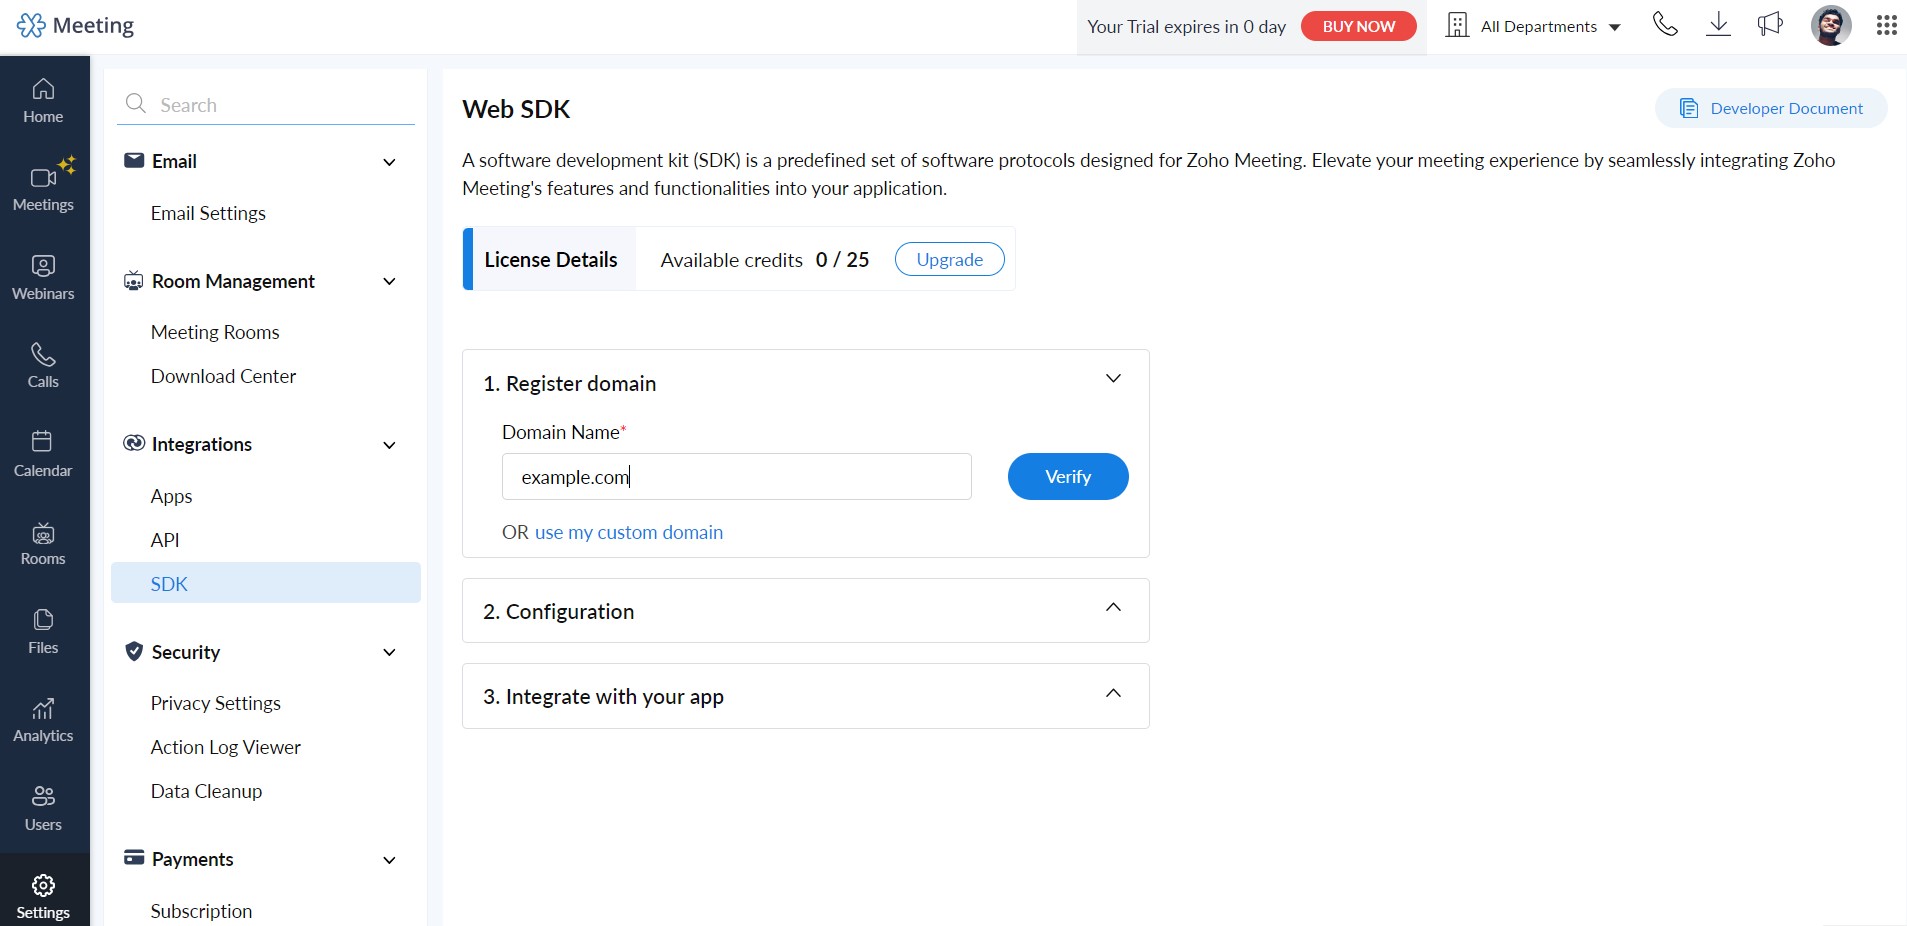Open the All Departments dropdown
Image resolution: width=1907 pixels, height=926 pixels.
pos(1535,26)
